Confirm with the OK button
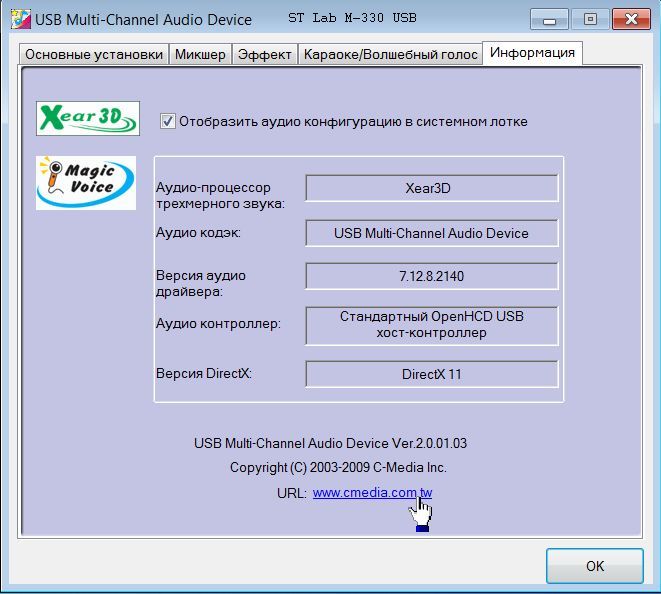Viewport: 661px width, 594px height. 595,566
